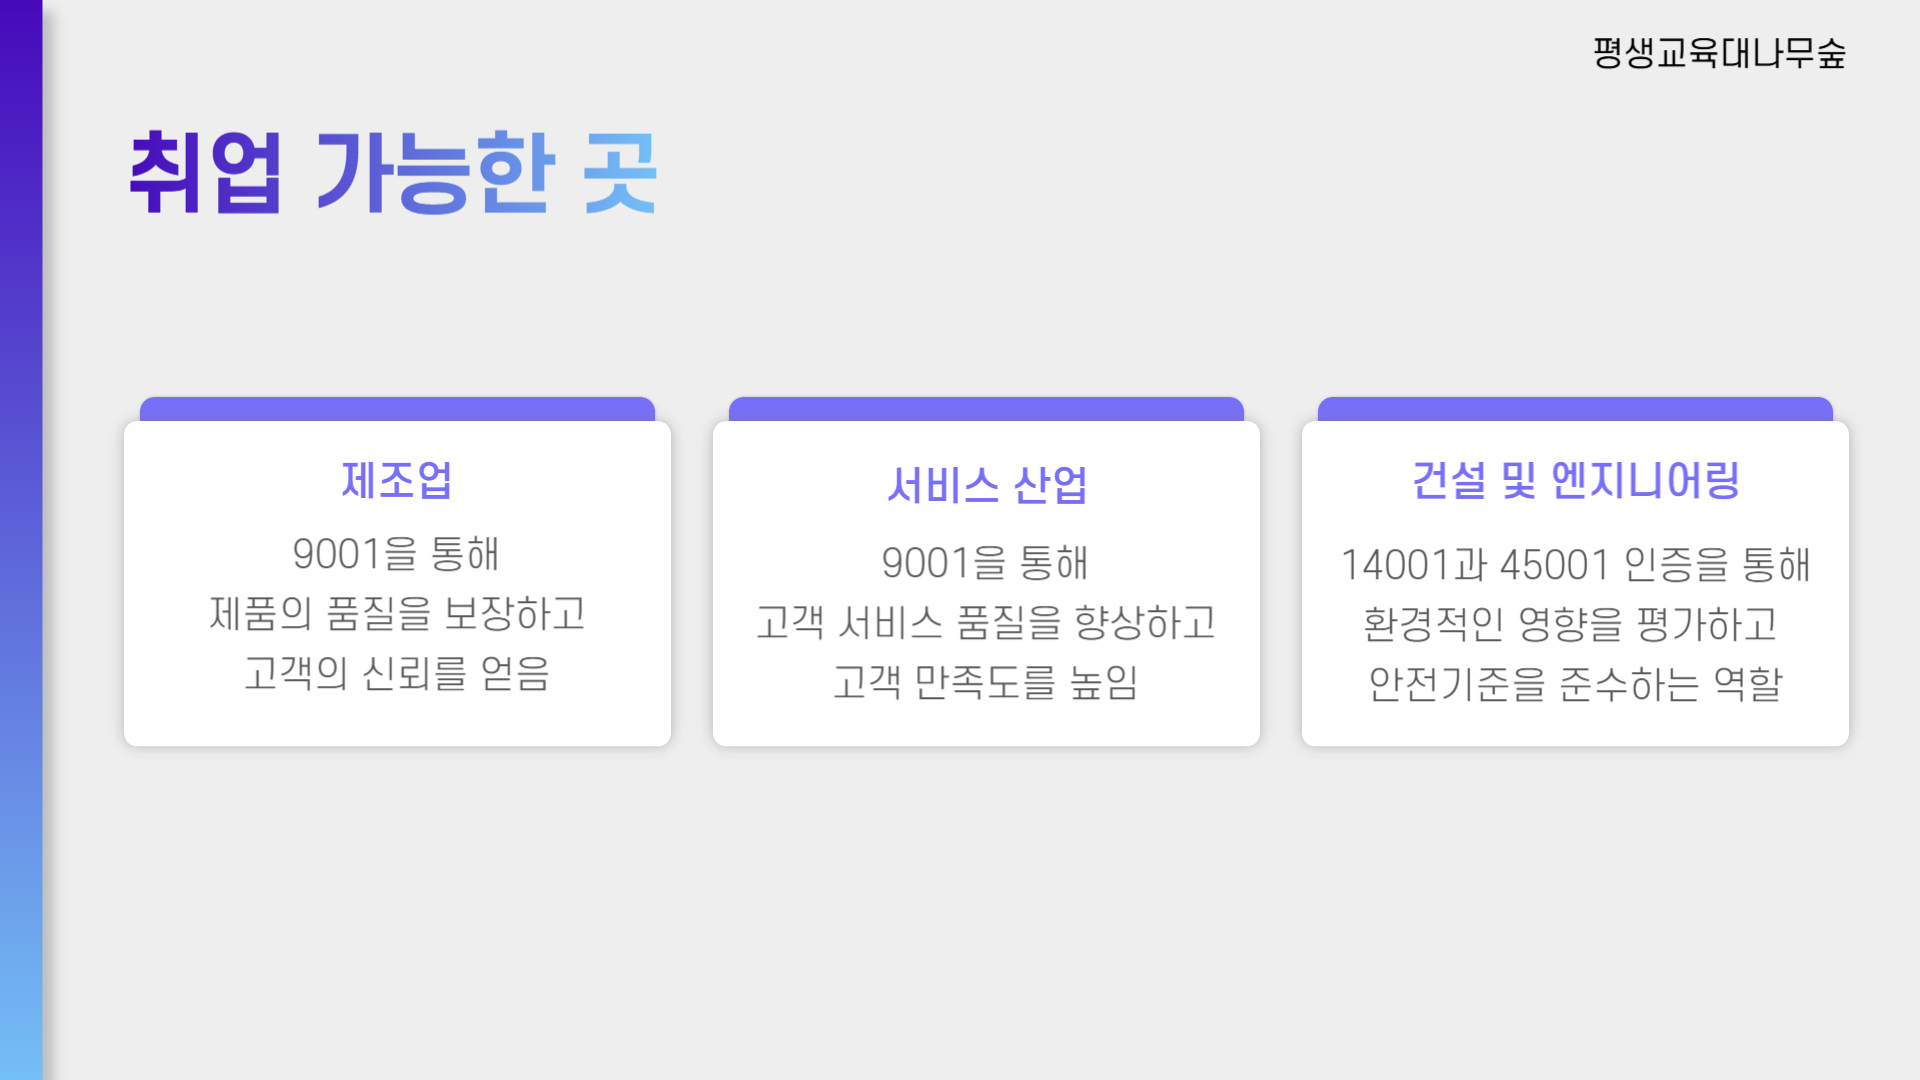Click the purple top bar above 제조업 card
This screenshot has height=1080, width=1920.
pyautogui.click(x=397, y=408)
